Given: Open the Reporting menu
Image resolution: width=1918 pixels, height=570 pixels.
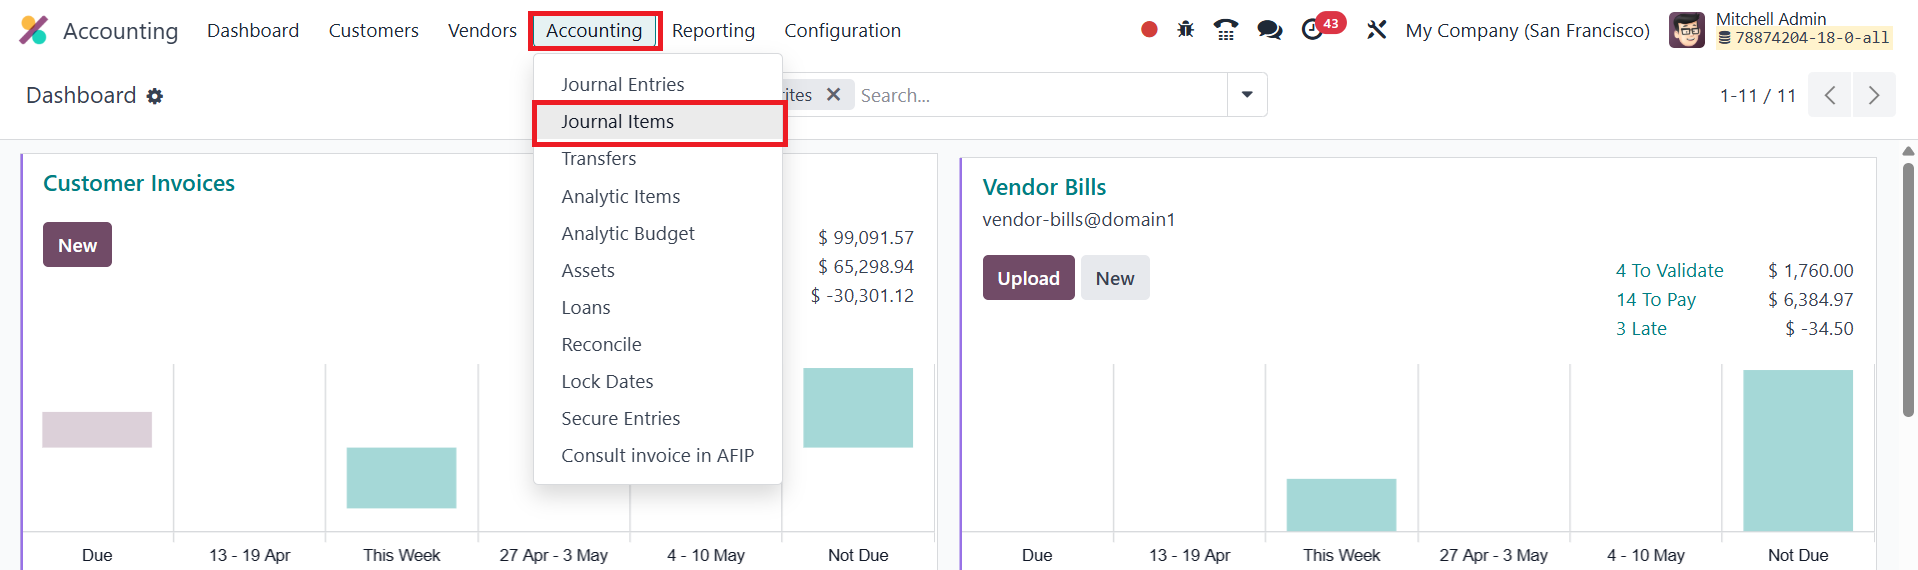Looking at the screenshot, I should (713, 31).
